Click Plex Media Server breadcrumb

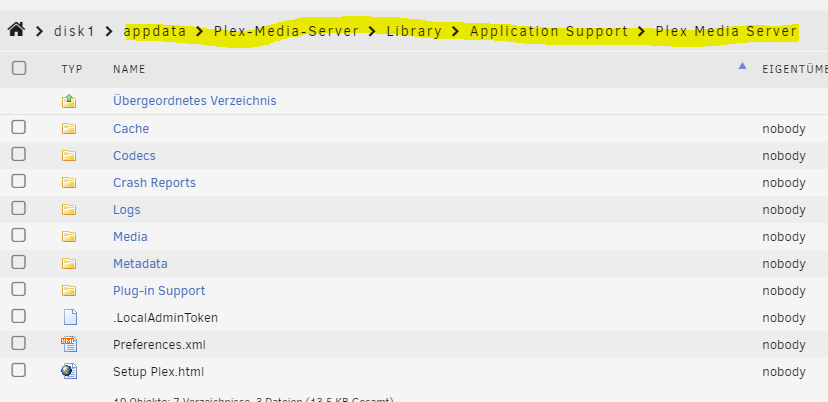(726, 31)
